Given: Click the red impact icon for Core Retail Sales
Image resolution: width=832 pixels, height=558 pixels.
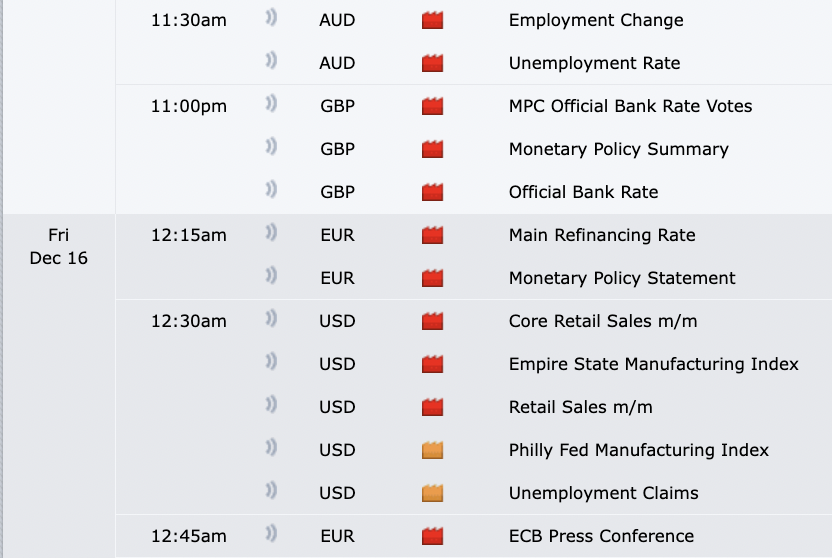Looking at the screenshot, I should coord(432,321).
